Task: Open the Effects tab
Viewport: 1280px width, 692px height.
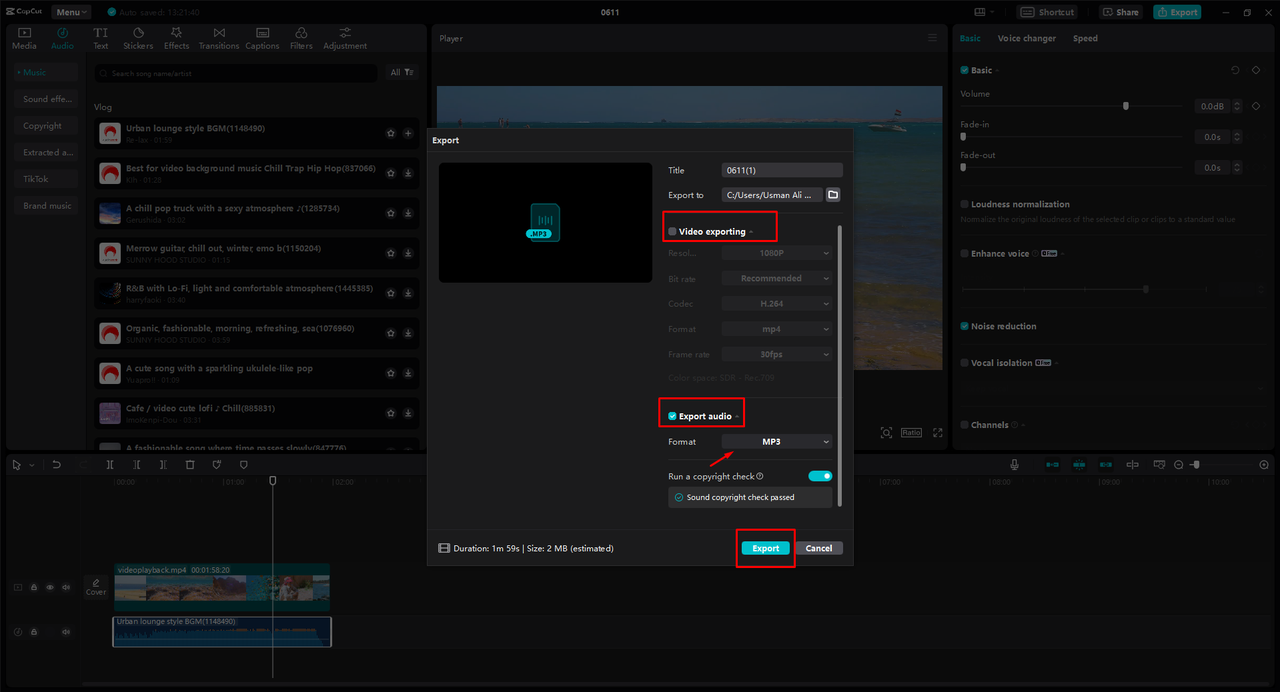Action: tap(177, 39)
